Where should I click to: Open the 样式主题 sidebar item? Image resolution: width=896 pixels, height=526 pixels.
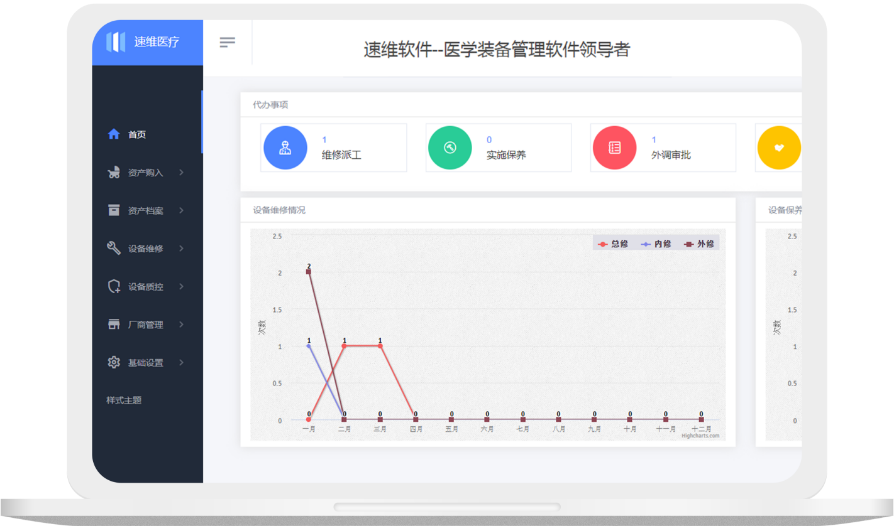pos(124,400)
